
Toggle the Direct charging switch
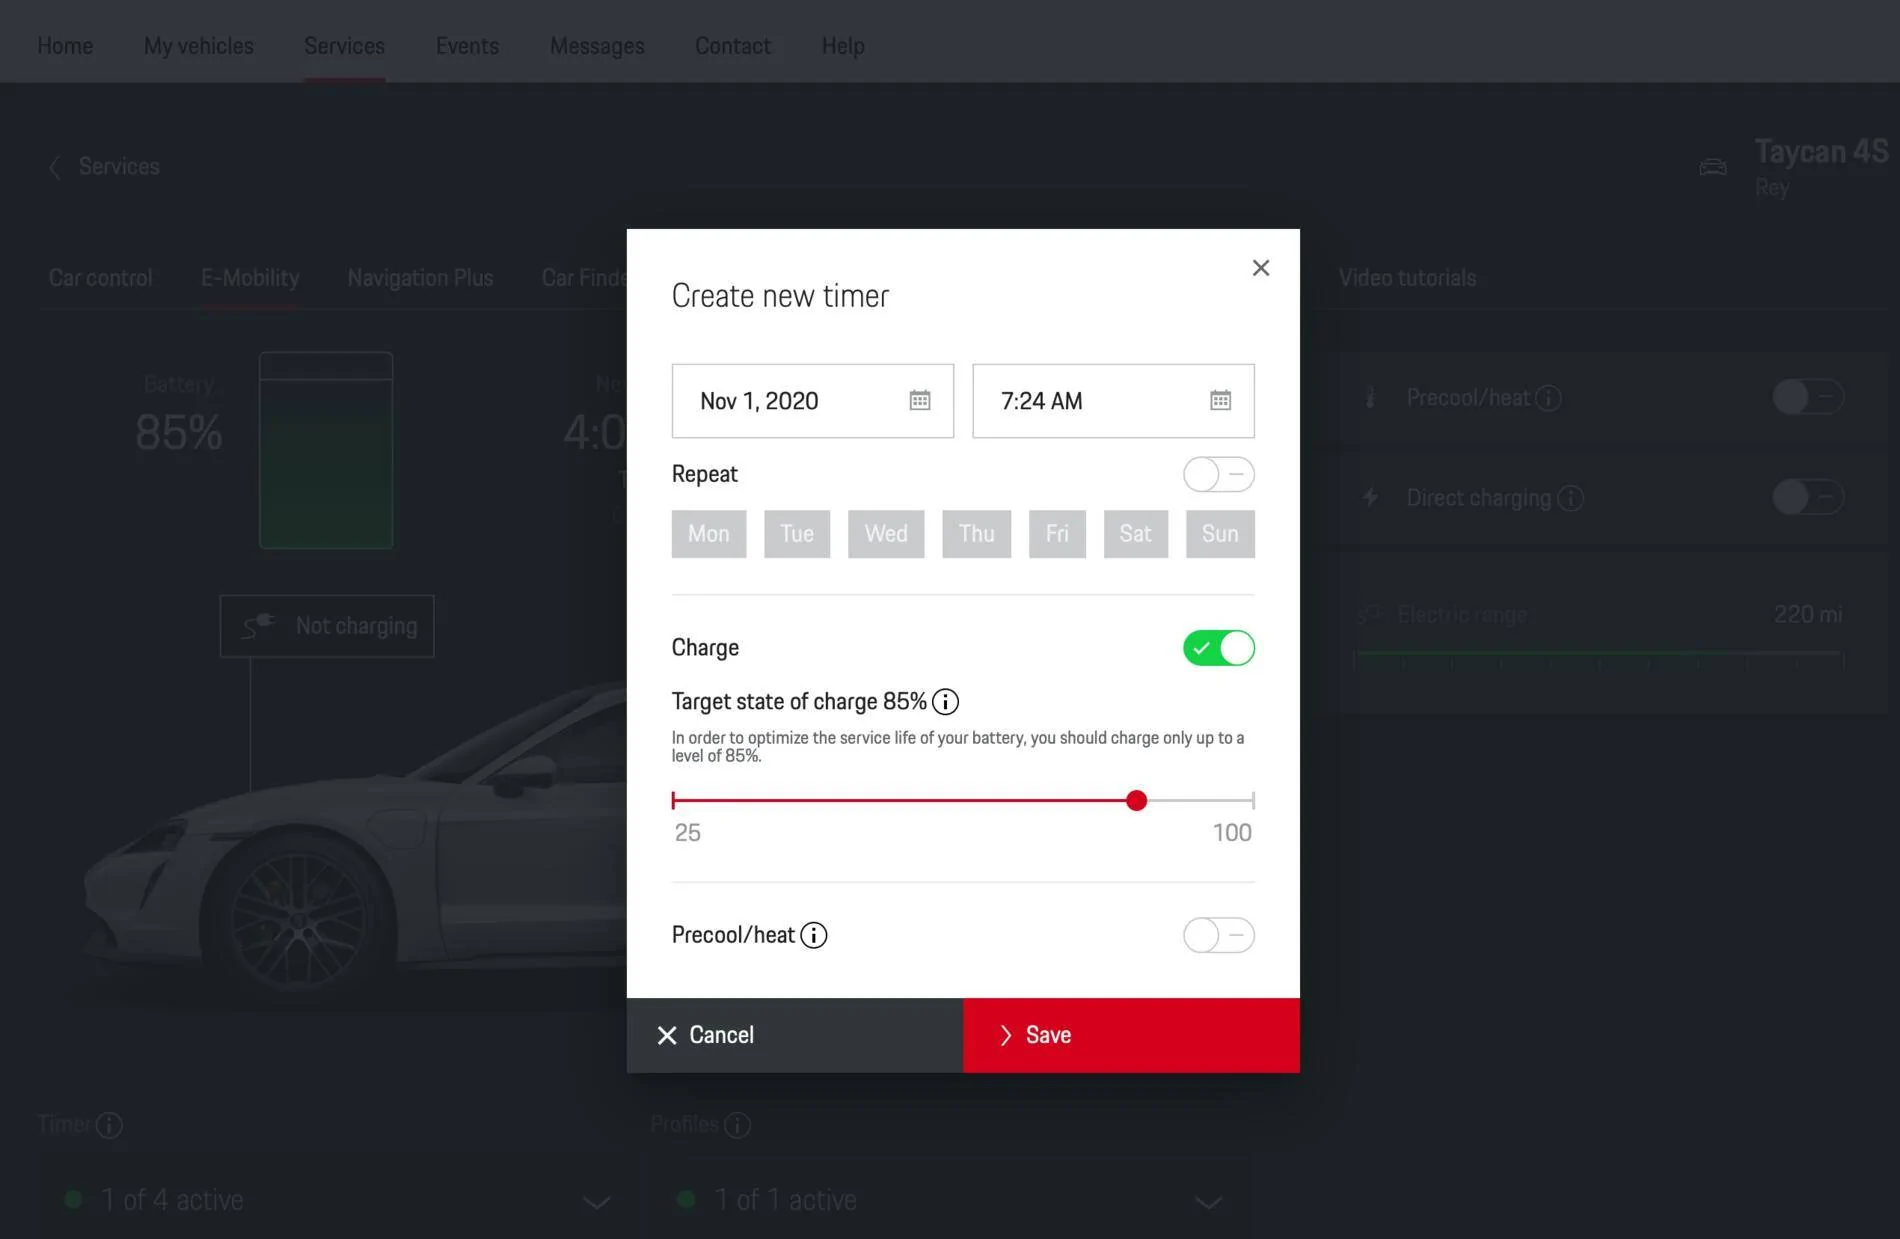[1808, 497]
